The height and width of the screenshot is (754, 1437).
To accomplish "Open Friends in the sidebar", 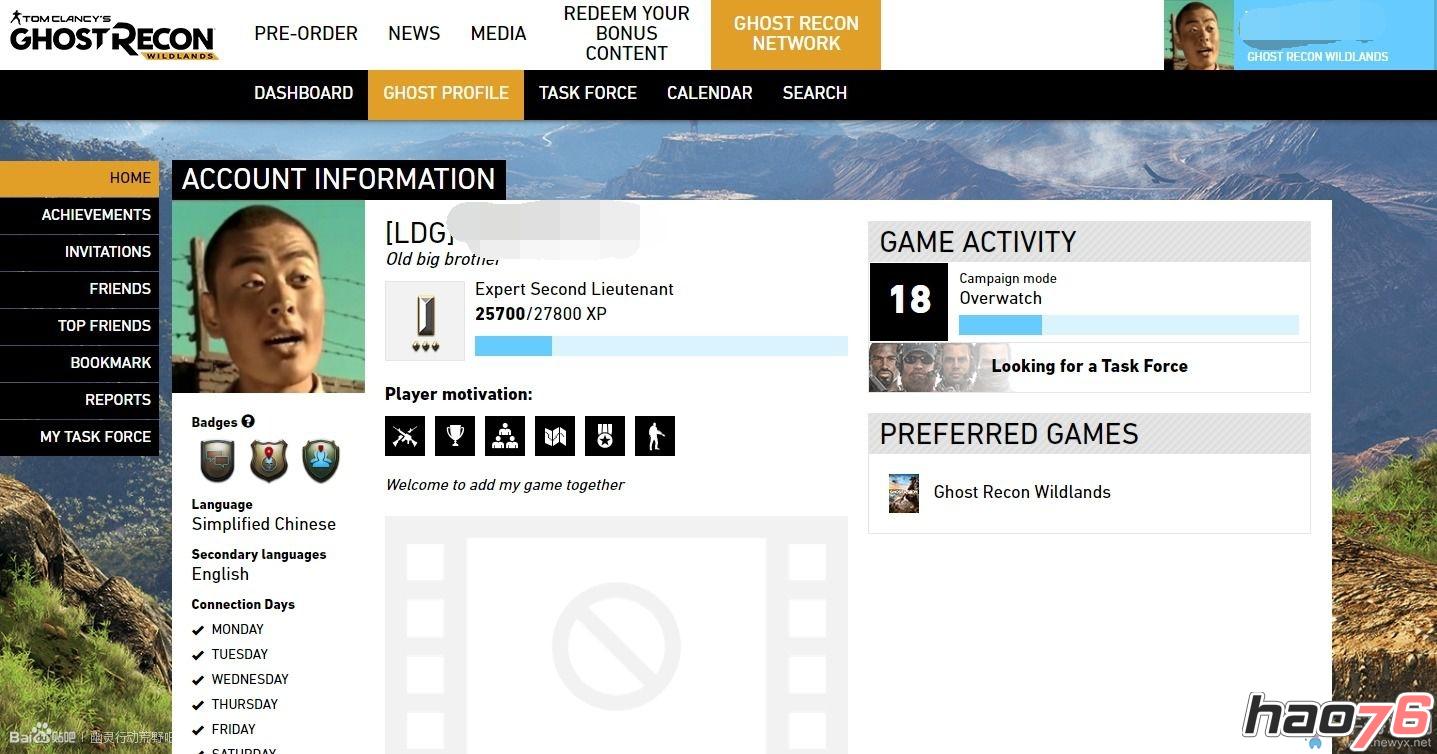I will pyautogui.click(x=79, y=289).
